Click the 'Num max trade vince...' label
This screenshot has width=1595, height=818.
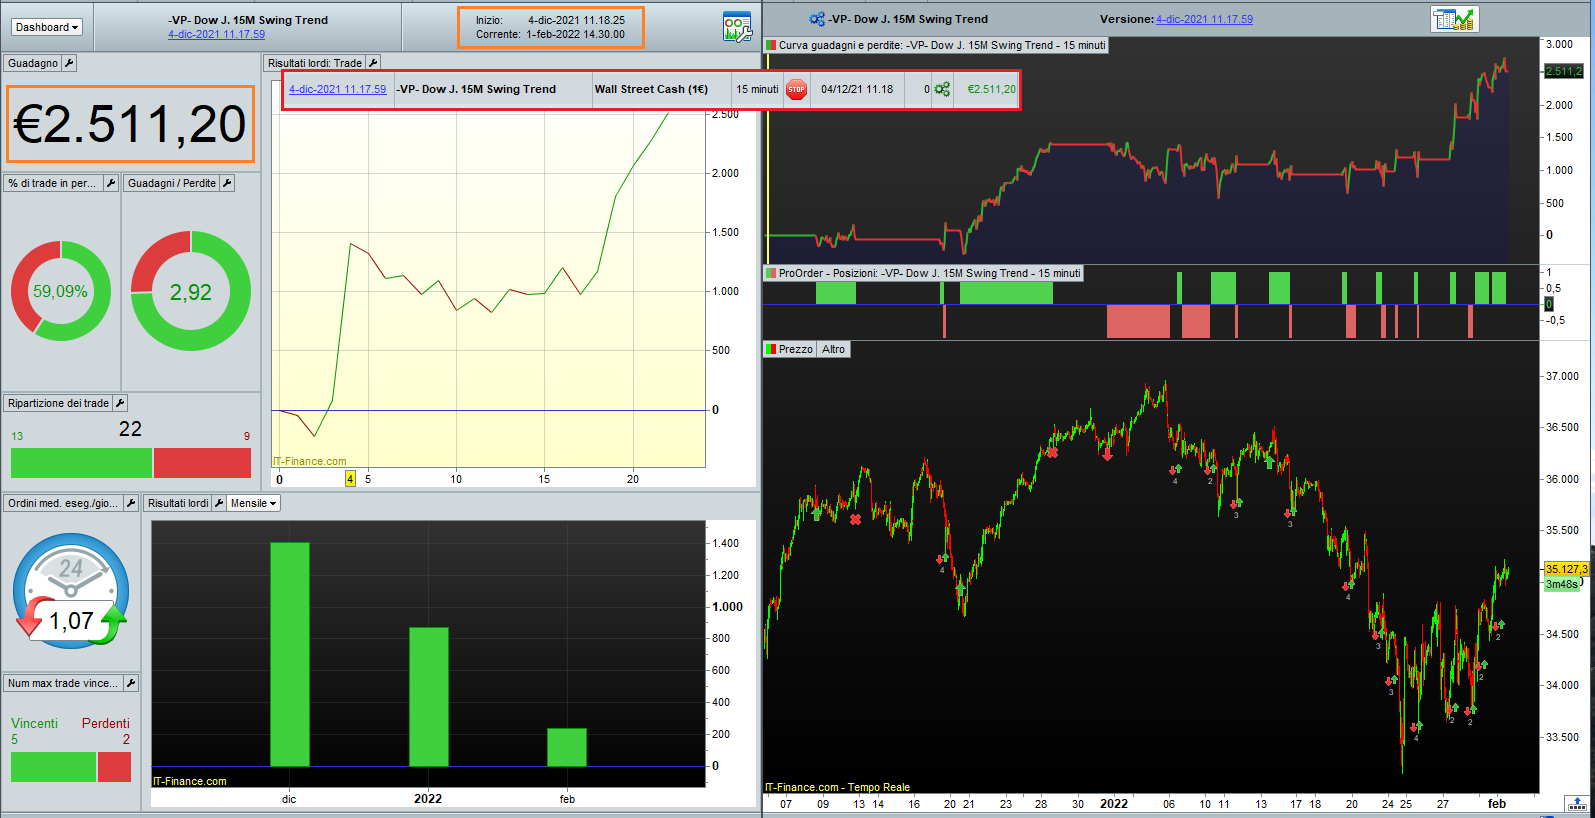63,683
